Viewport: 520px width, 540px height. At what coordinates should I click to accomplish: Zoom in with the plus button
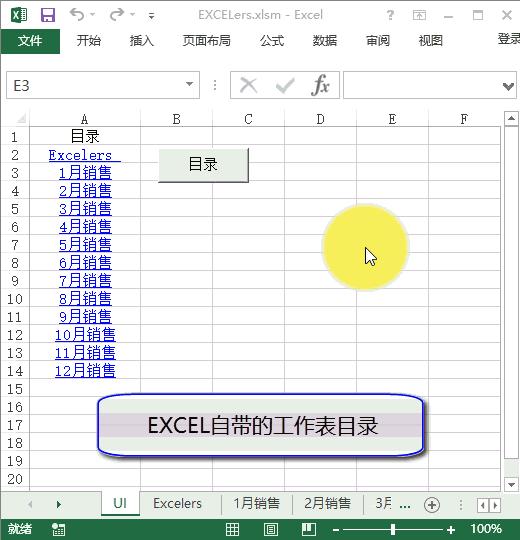pyautogui.click(x=451, y=530)
